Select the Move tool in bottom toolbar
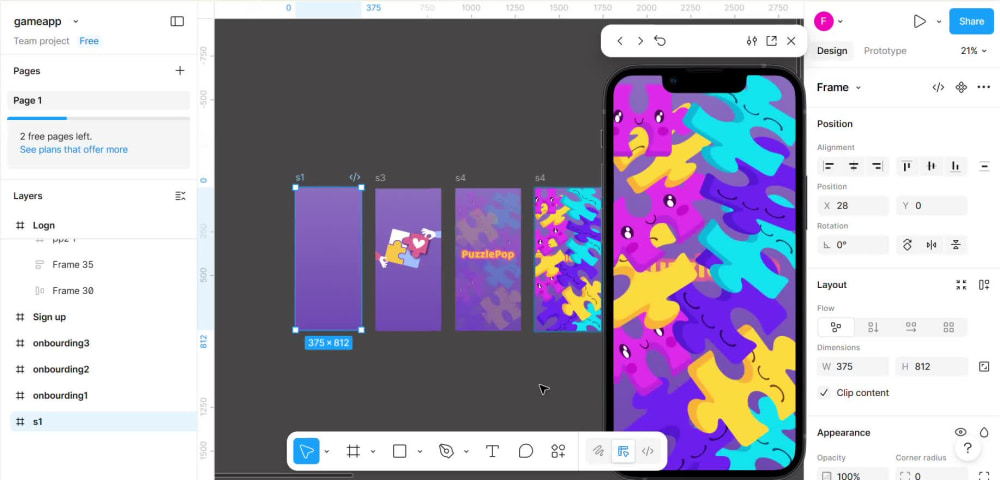The width and height of the screenshot is (1000, 480). tap(306, 451)
